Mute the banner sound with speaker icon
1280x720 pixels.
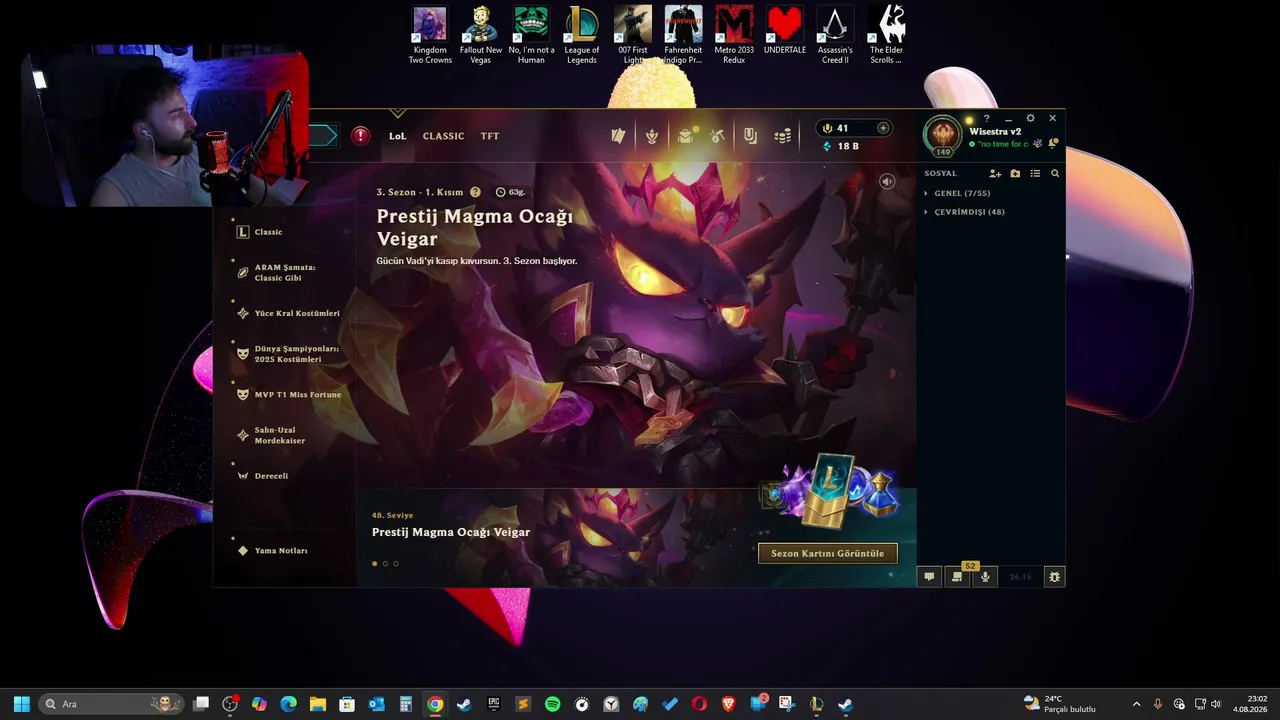pyautogui.click(x=886, y=181)
